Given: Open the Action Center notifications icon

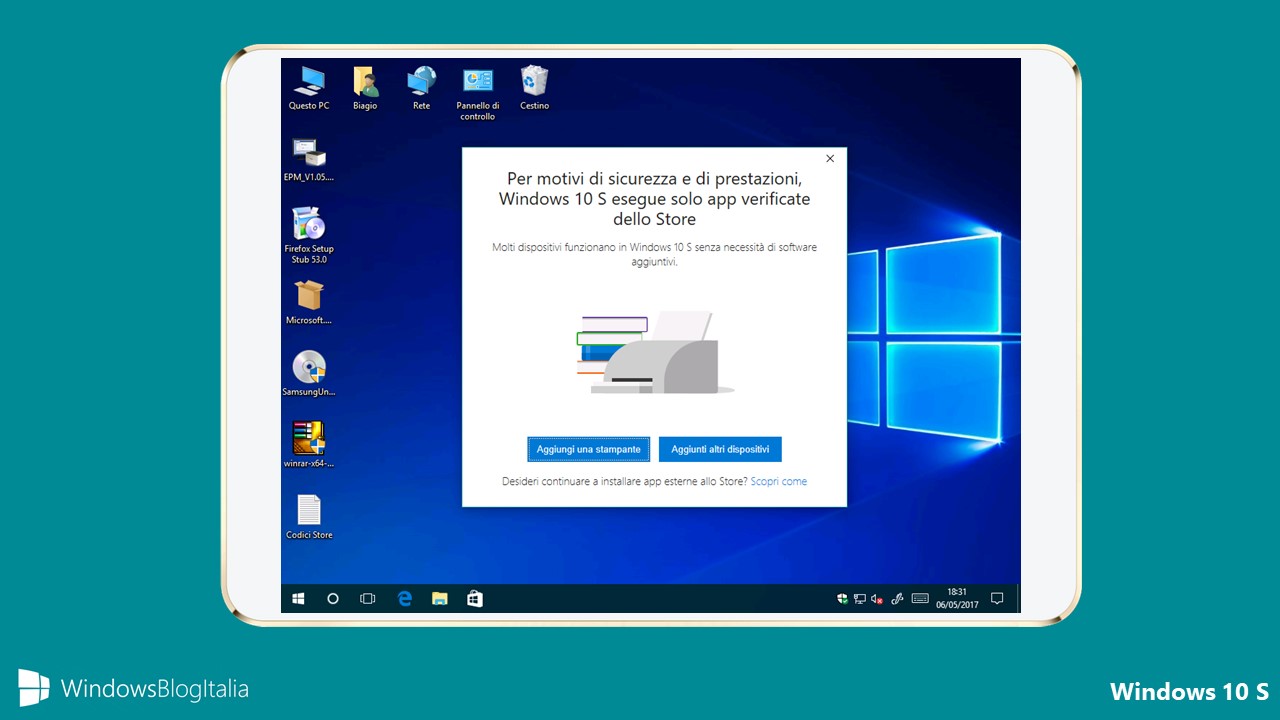Looking at the screenshot, I should tap(996, 599).
